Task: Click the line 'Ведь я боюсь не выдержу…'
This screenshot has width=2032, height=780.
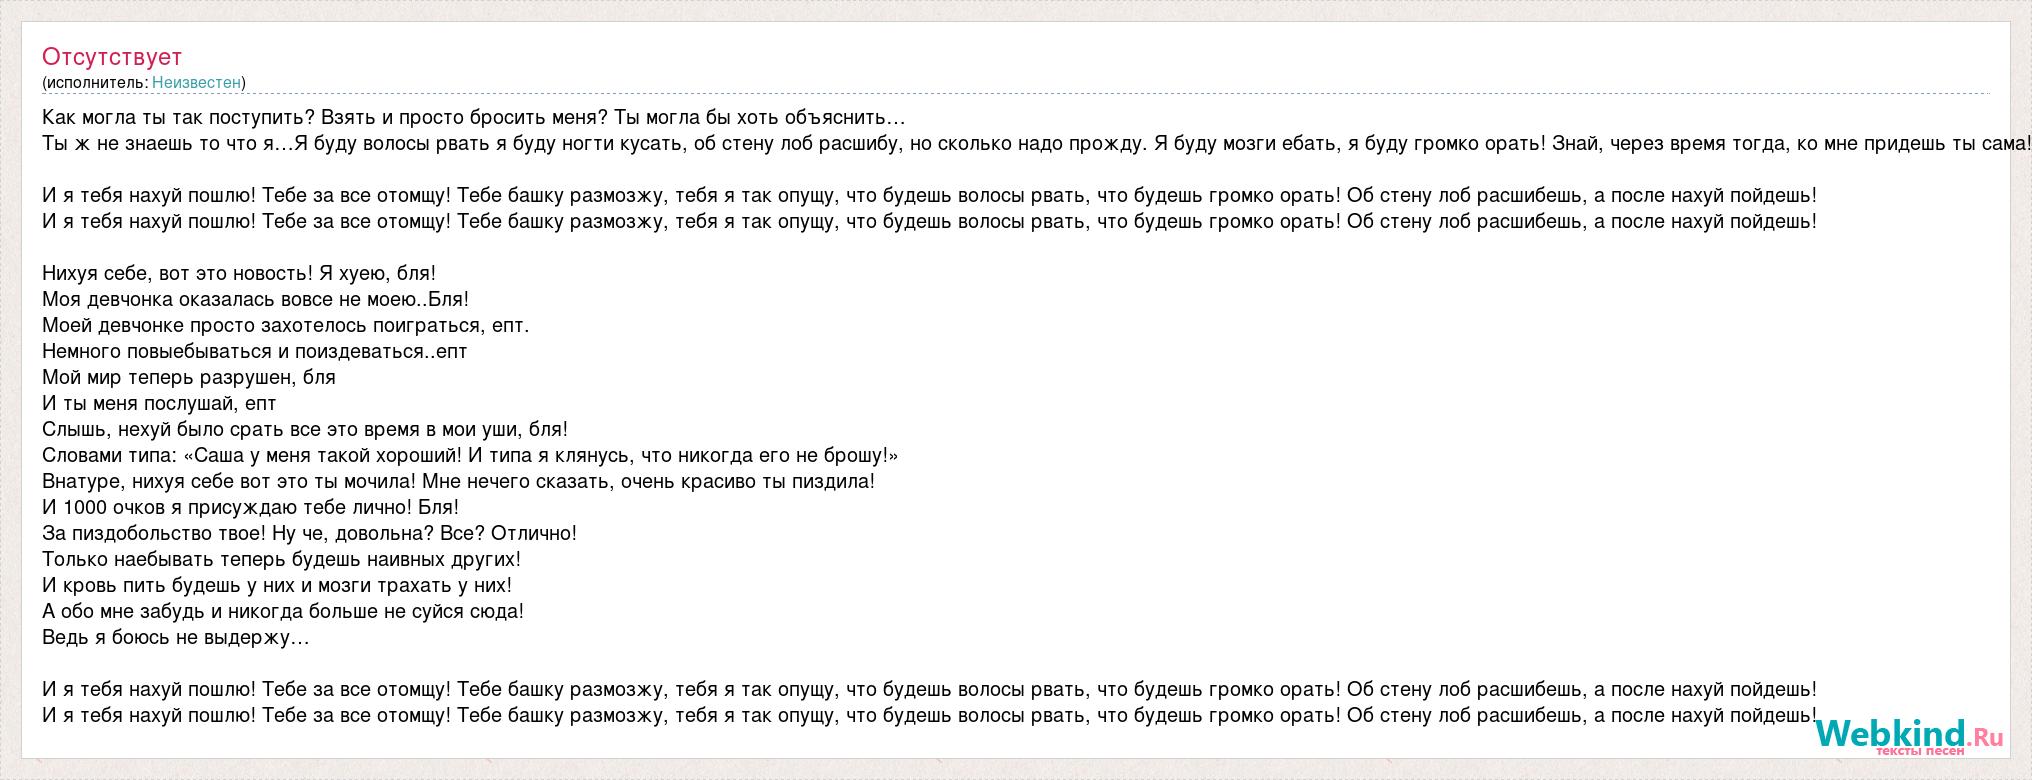Action: pos(176,638)
